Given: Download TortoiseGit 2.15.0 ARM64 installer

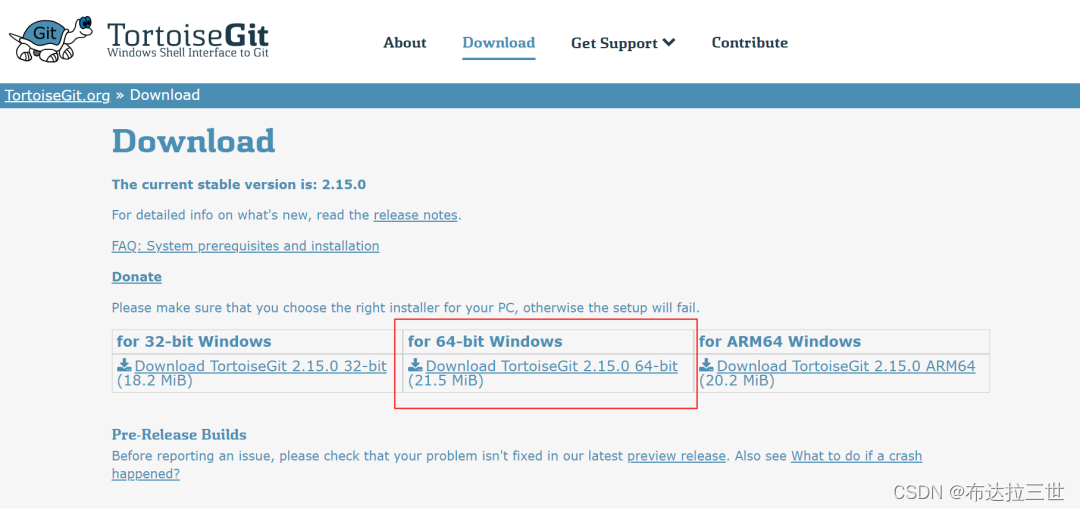Looking at the screenshot, I should click(846, 366).
